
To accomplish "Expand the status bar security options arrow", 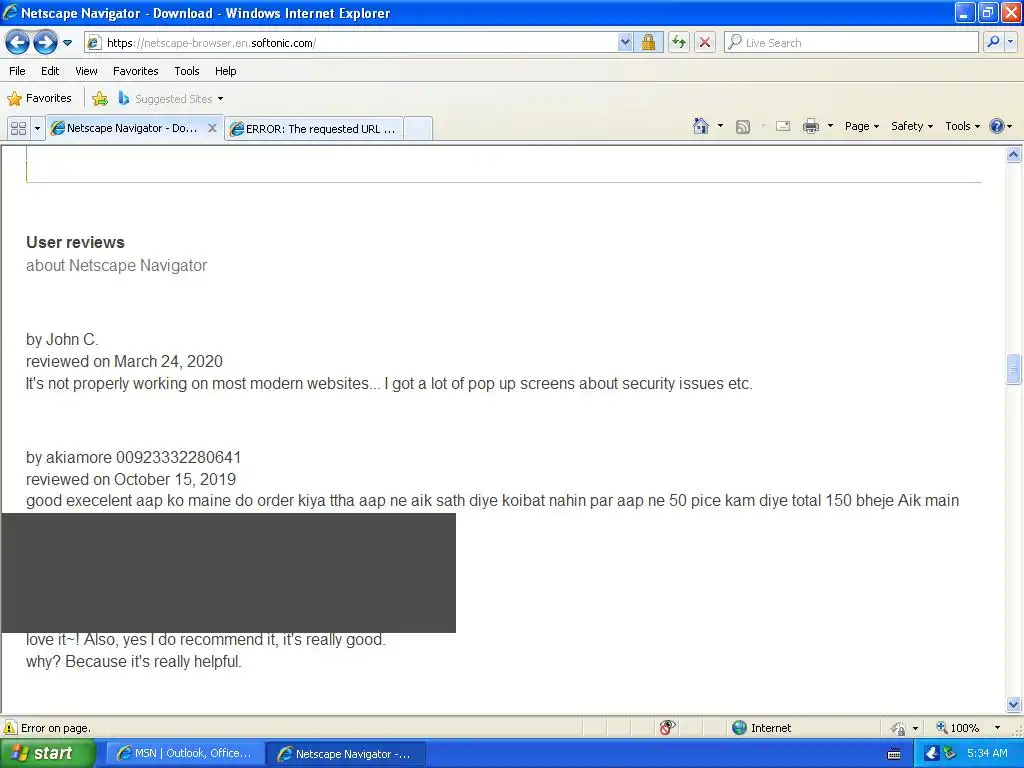I will pos(916,728).
